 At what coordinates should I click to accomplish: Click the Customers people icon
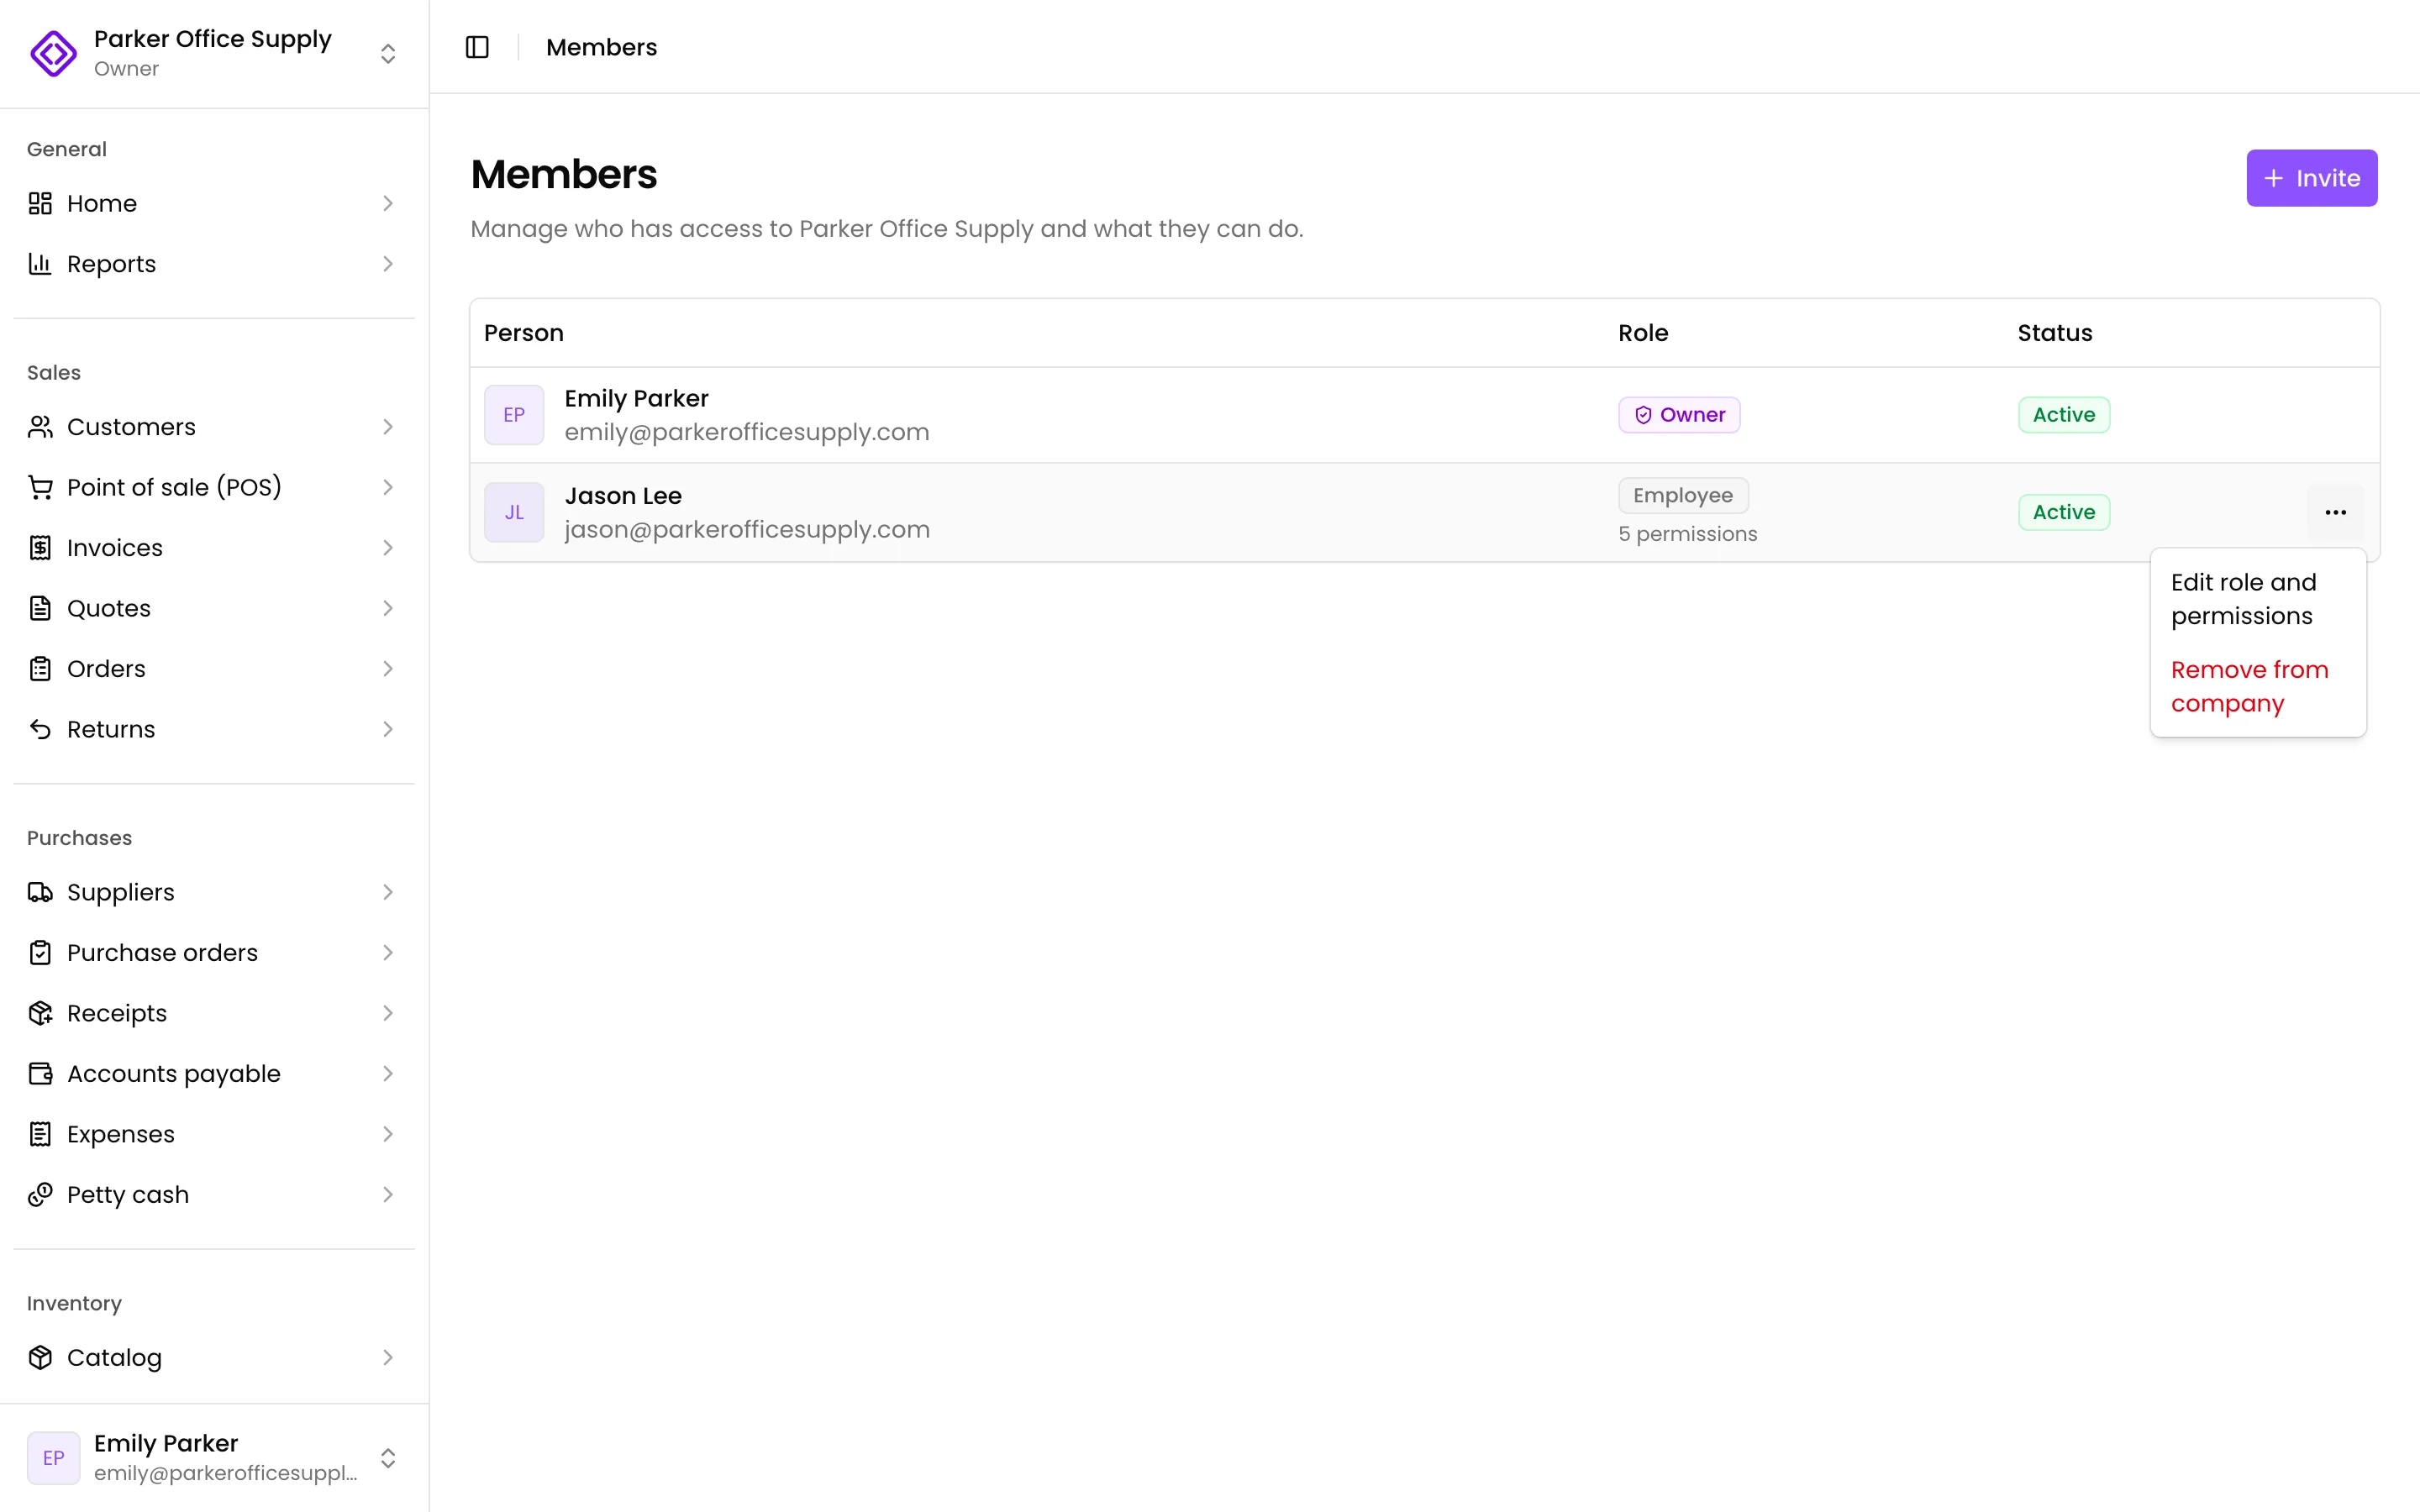coord(40,427)
